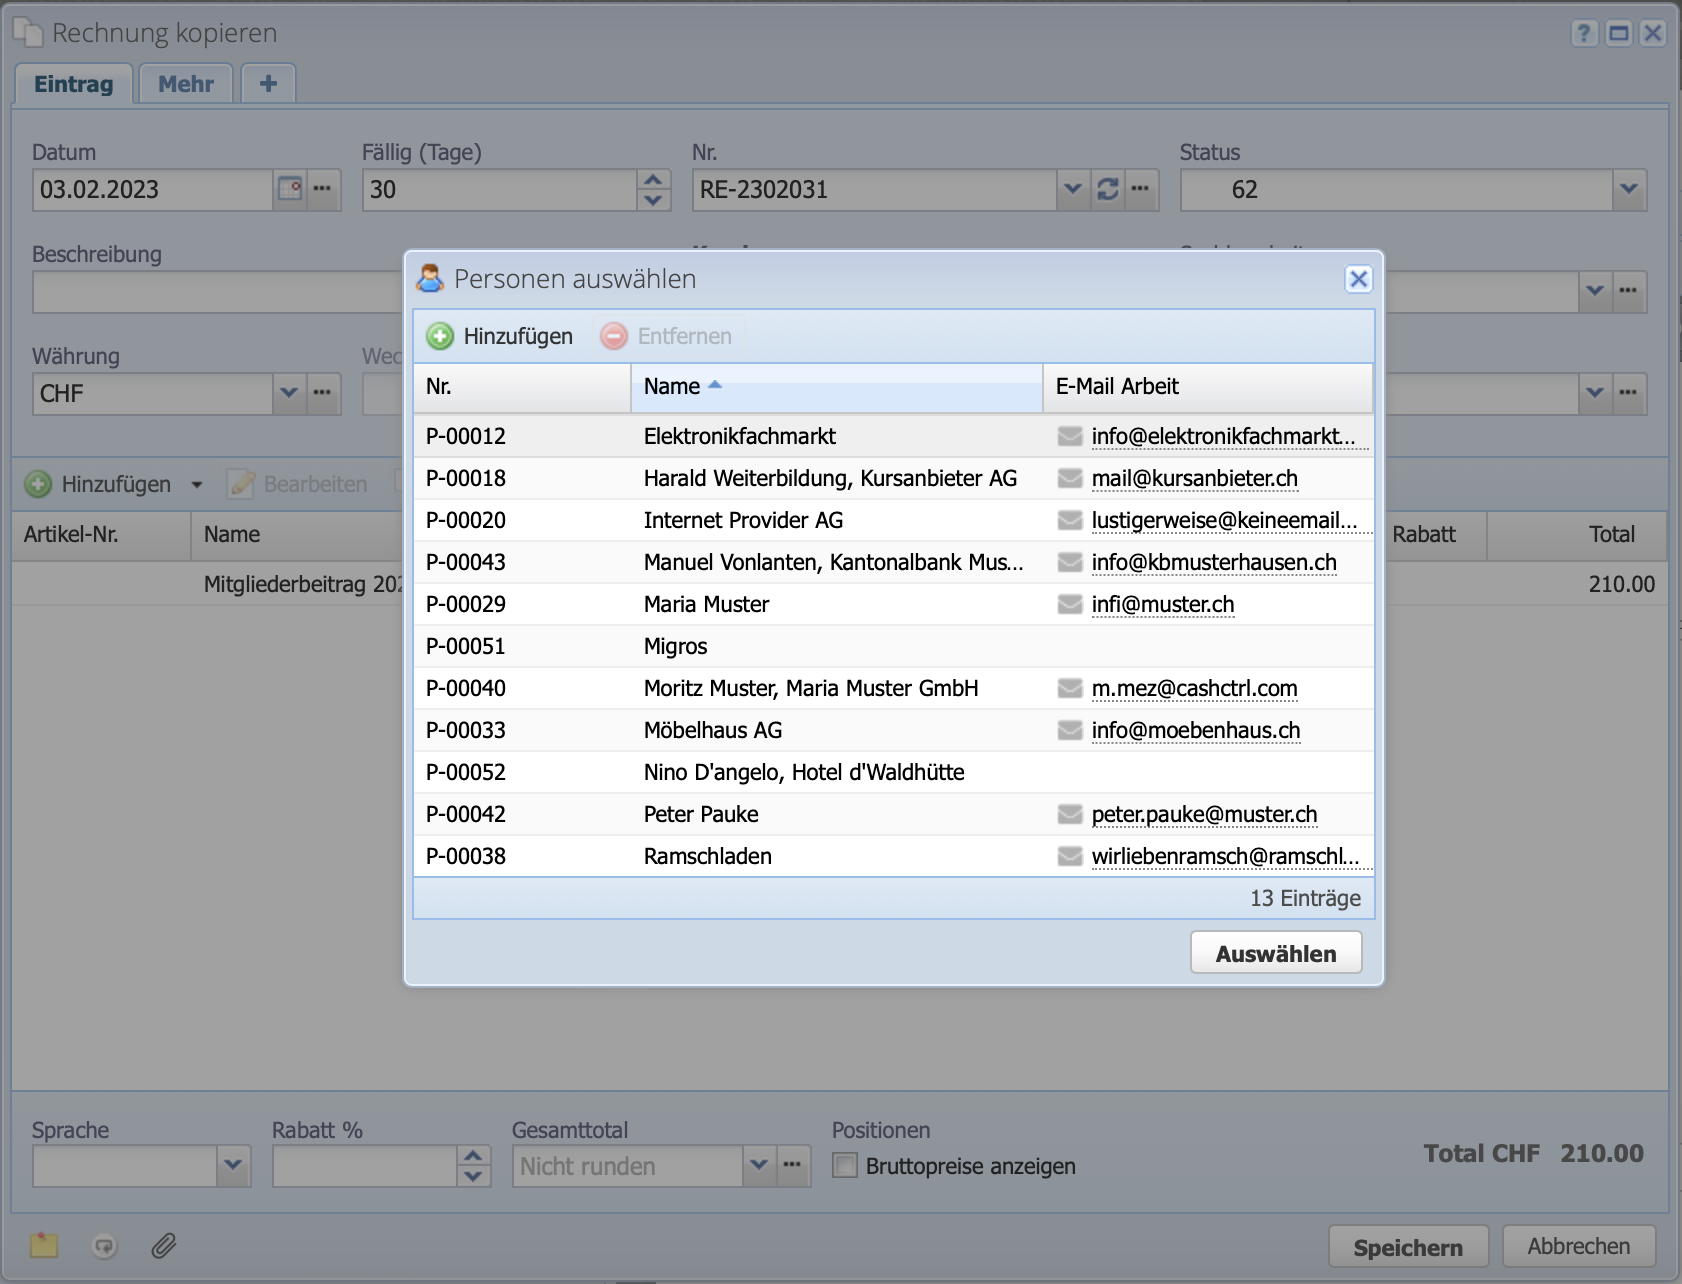Click the refresh icon beside invoice number
This screenshot has height=1284, width=1682.
point(1107,189)
